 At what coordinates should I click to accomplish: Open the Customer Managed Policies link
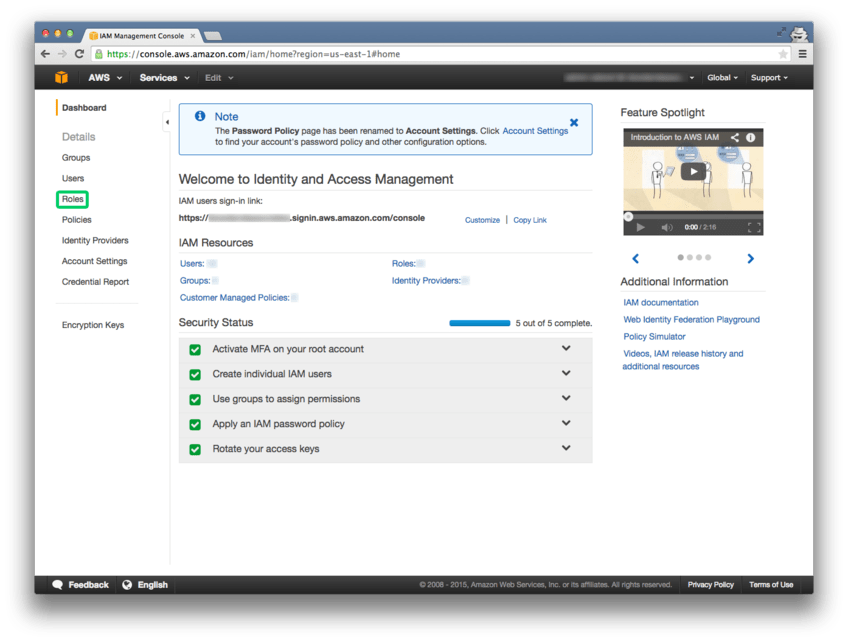click(x=235, y=298)
